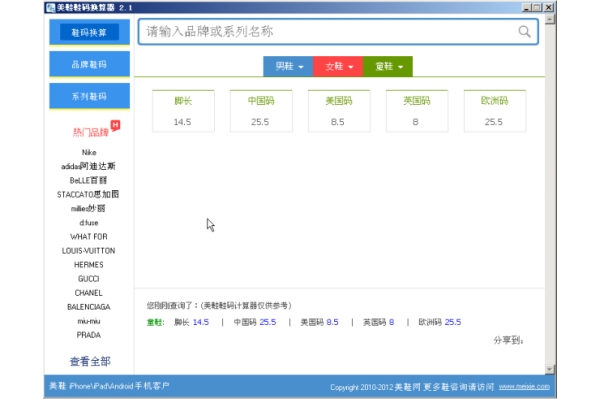The height and width of the screenshot is (400, 600).
Task: Select the 鞋码换算 sidebar tab
Action: [90, 33]
